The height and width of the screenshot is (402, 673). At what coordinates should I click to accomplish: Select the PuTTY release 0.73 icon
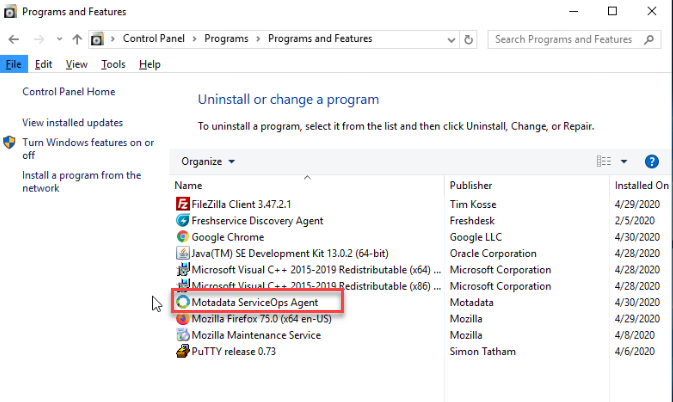click(x=182, y=351)
